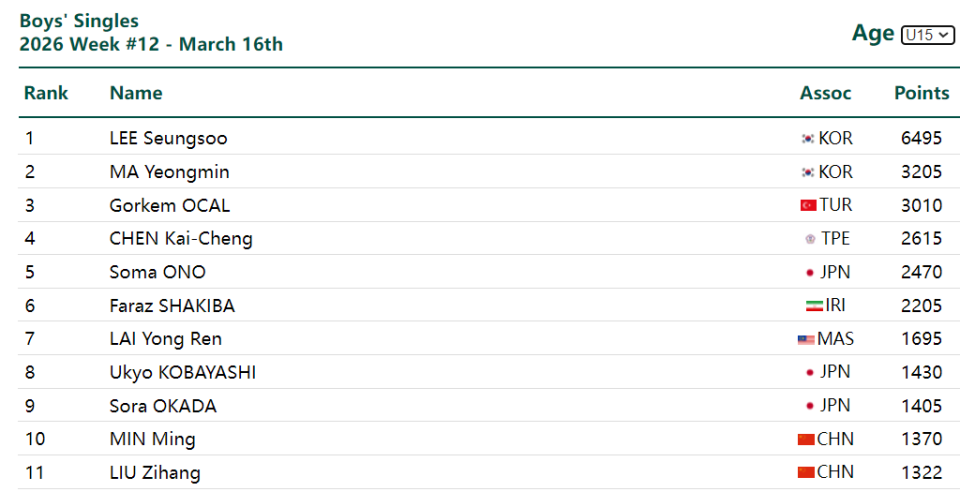Click Sora OKADA's 1405 points value
960x492 pixels.
(921, 406)
